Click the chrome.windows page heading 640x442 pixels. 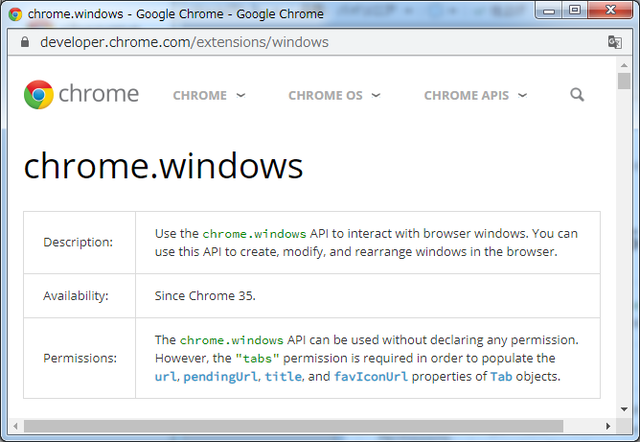[x=163, y=166]
